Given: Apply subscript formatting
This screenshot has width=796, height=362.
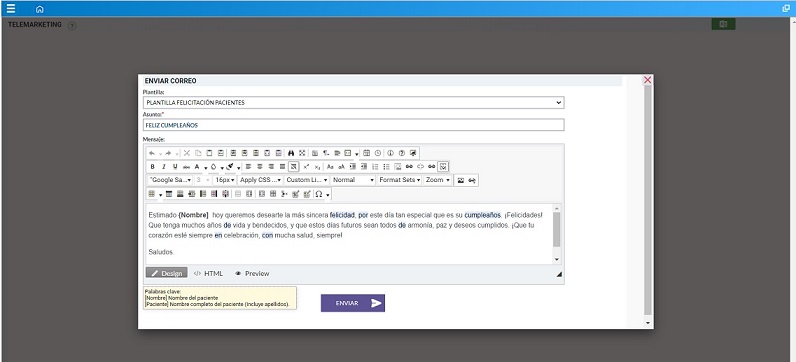Looking at the screenshot, I should tap(317, 167).
